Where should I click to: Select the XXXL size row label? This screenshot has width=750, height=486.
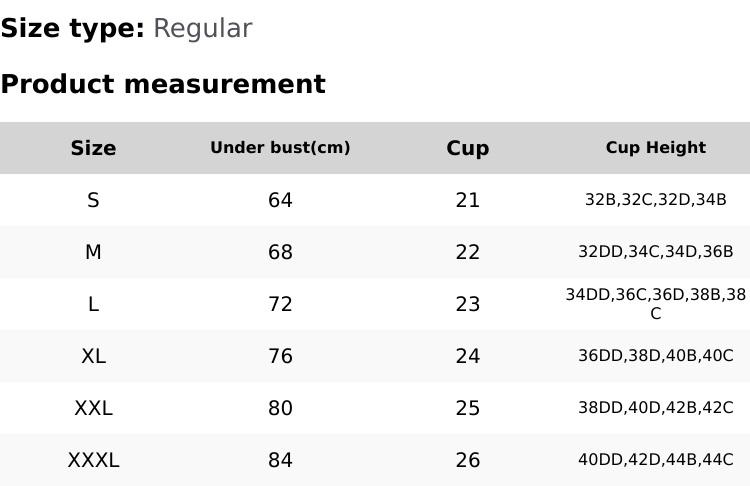coord(93,460)
